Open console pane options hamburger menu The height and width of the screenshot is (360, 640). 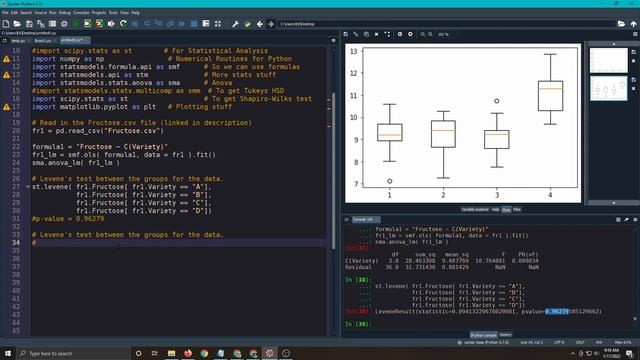(635, 220)
